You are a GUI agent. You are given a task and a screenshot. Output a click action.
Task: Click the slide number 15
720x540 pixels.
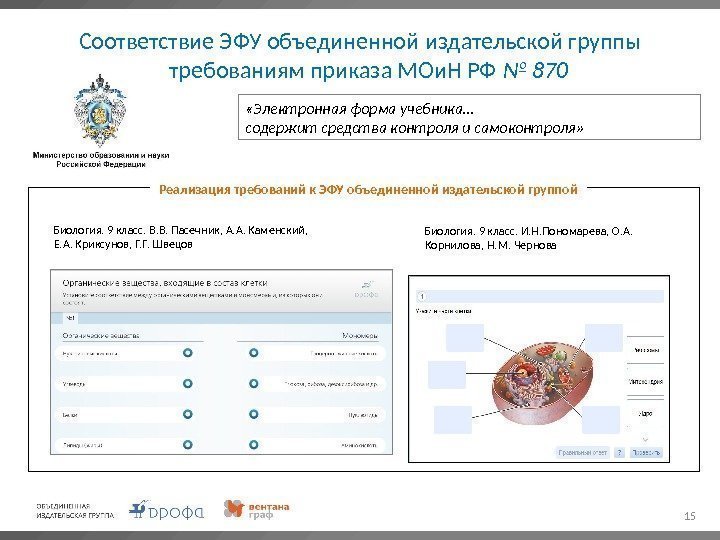click(690, 516)
